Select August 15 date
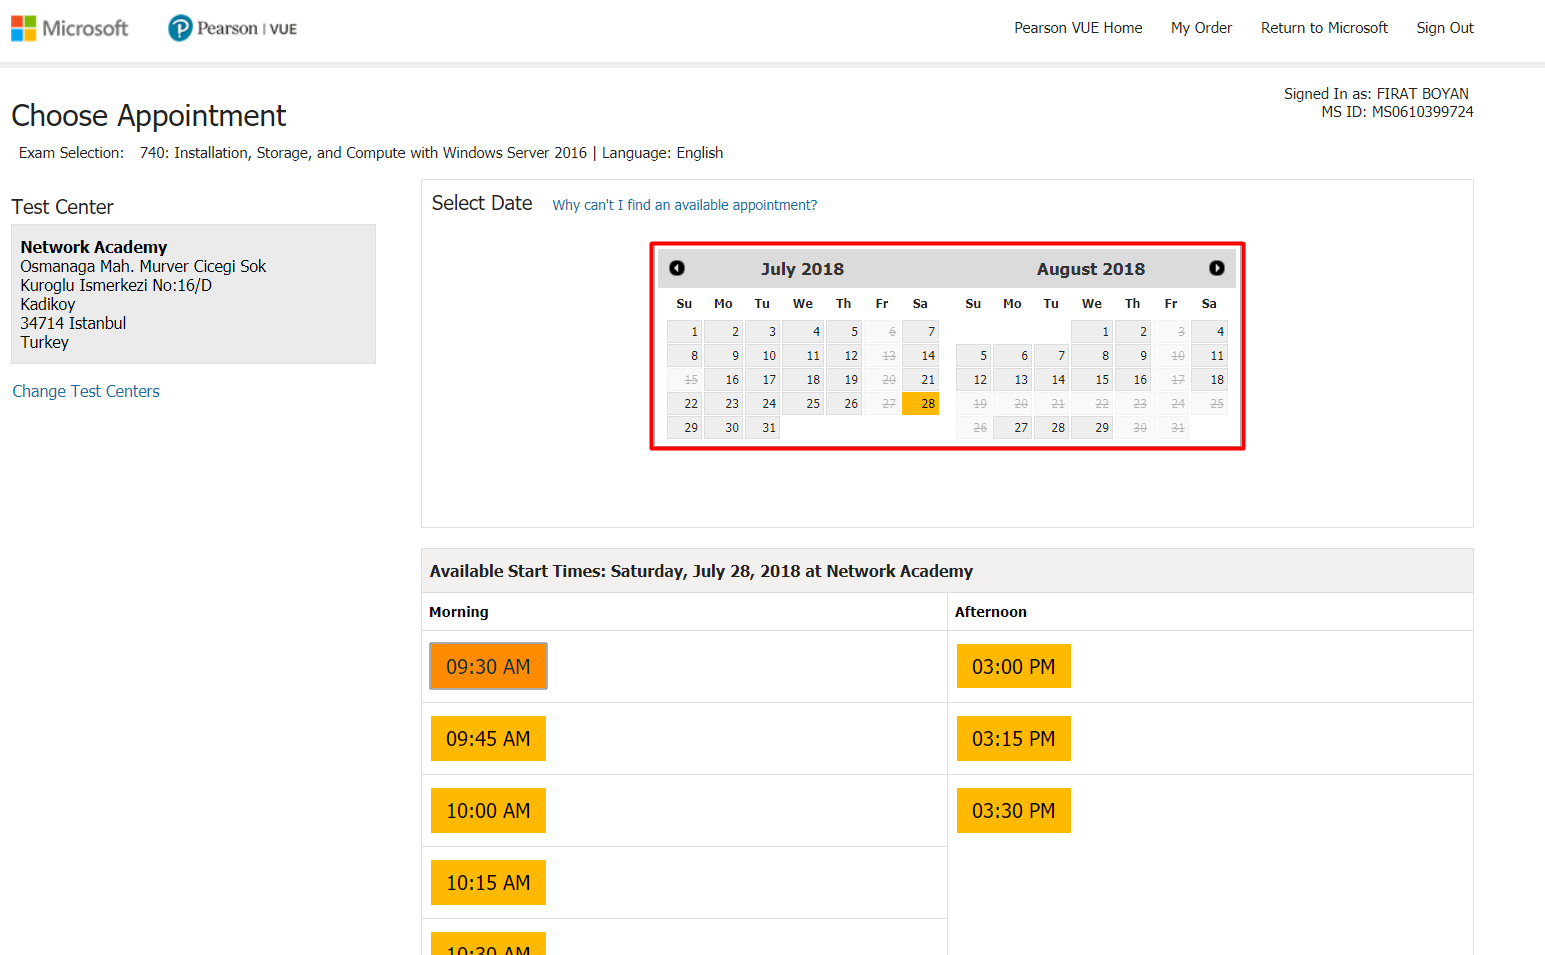The image size is (1545, 955). tap(1092, 379)
